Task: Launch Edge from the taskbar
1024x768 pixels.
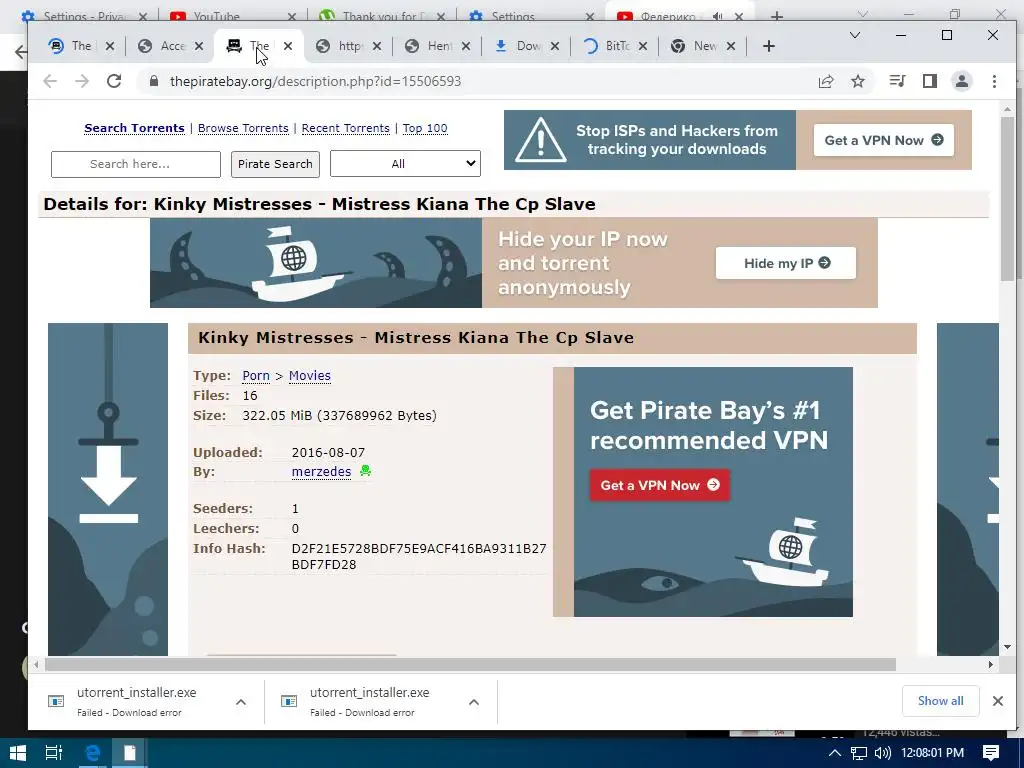Action: click(x=93, y=752)
